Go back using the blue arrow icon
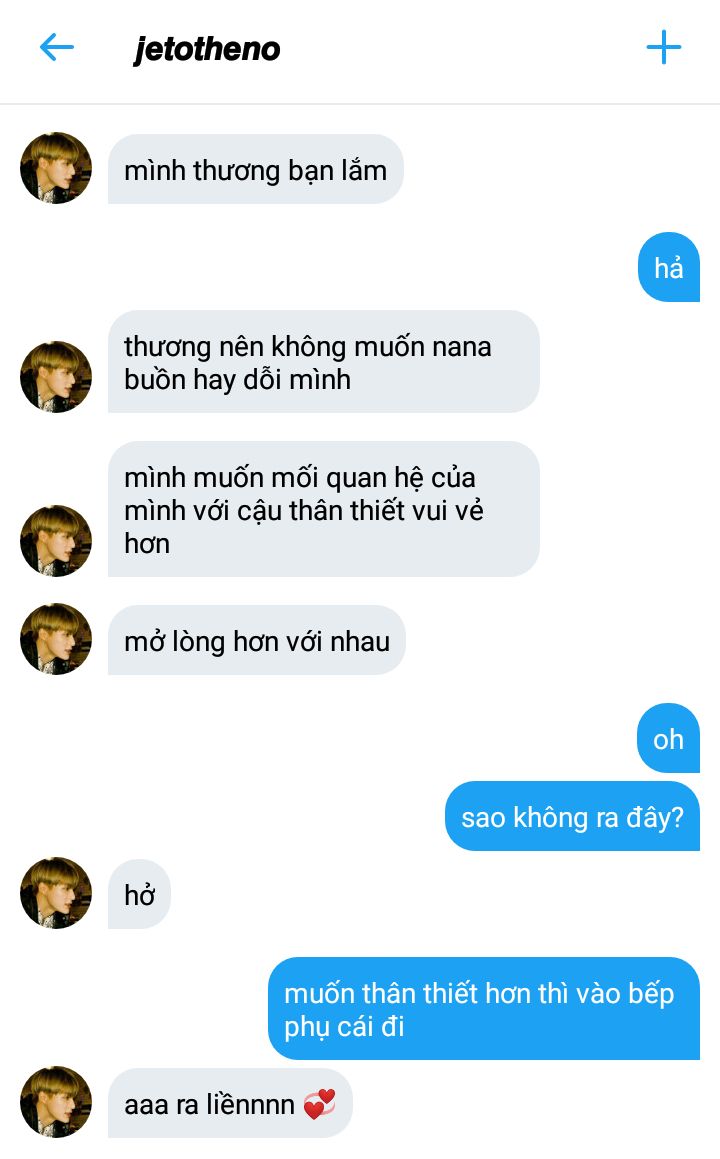This screenshot has width=720, height=1159. click(x=57, y=47)
